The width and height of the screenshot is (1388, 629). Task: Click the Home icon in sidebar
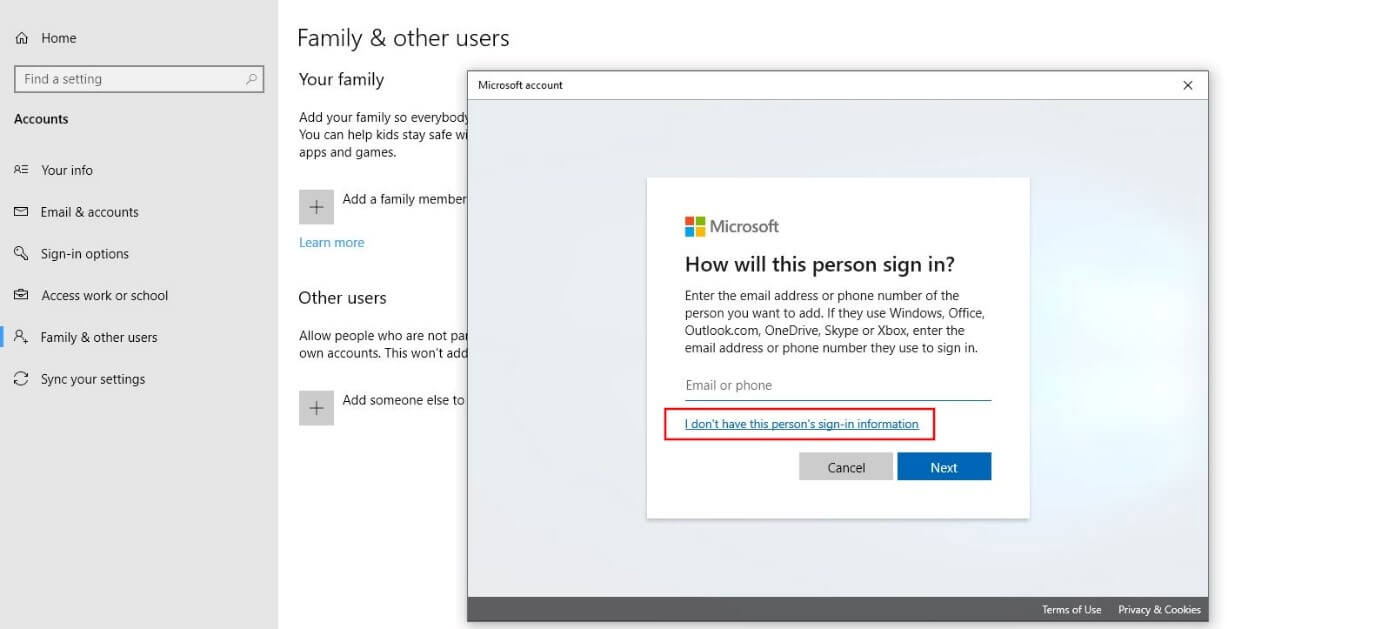(x=21, y=38)
